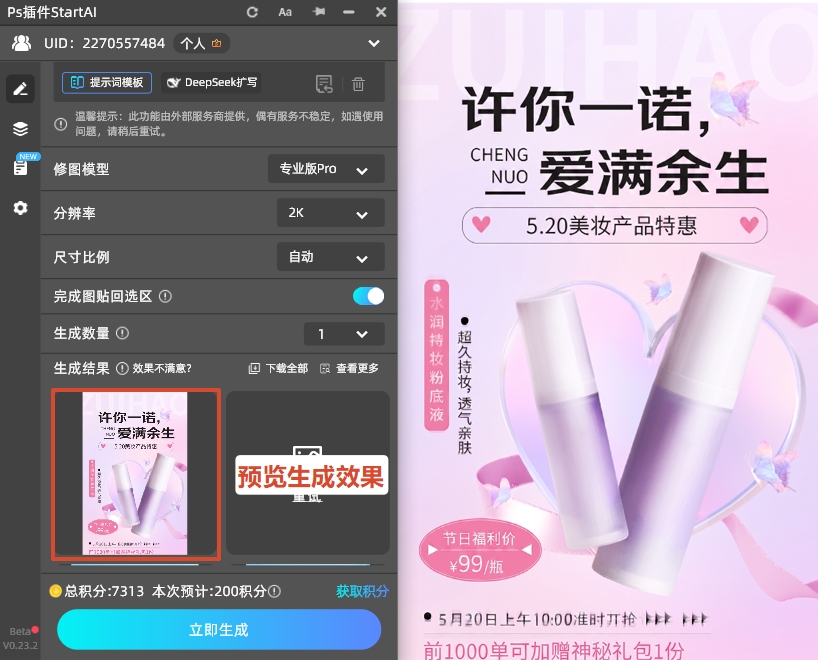The image size is (818, 660).
Task: Toggle 完成图贴回选区 switch off
Action: (x=368, y=295)
